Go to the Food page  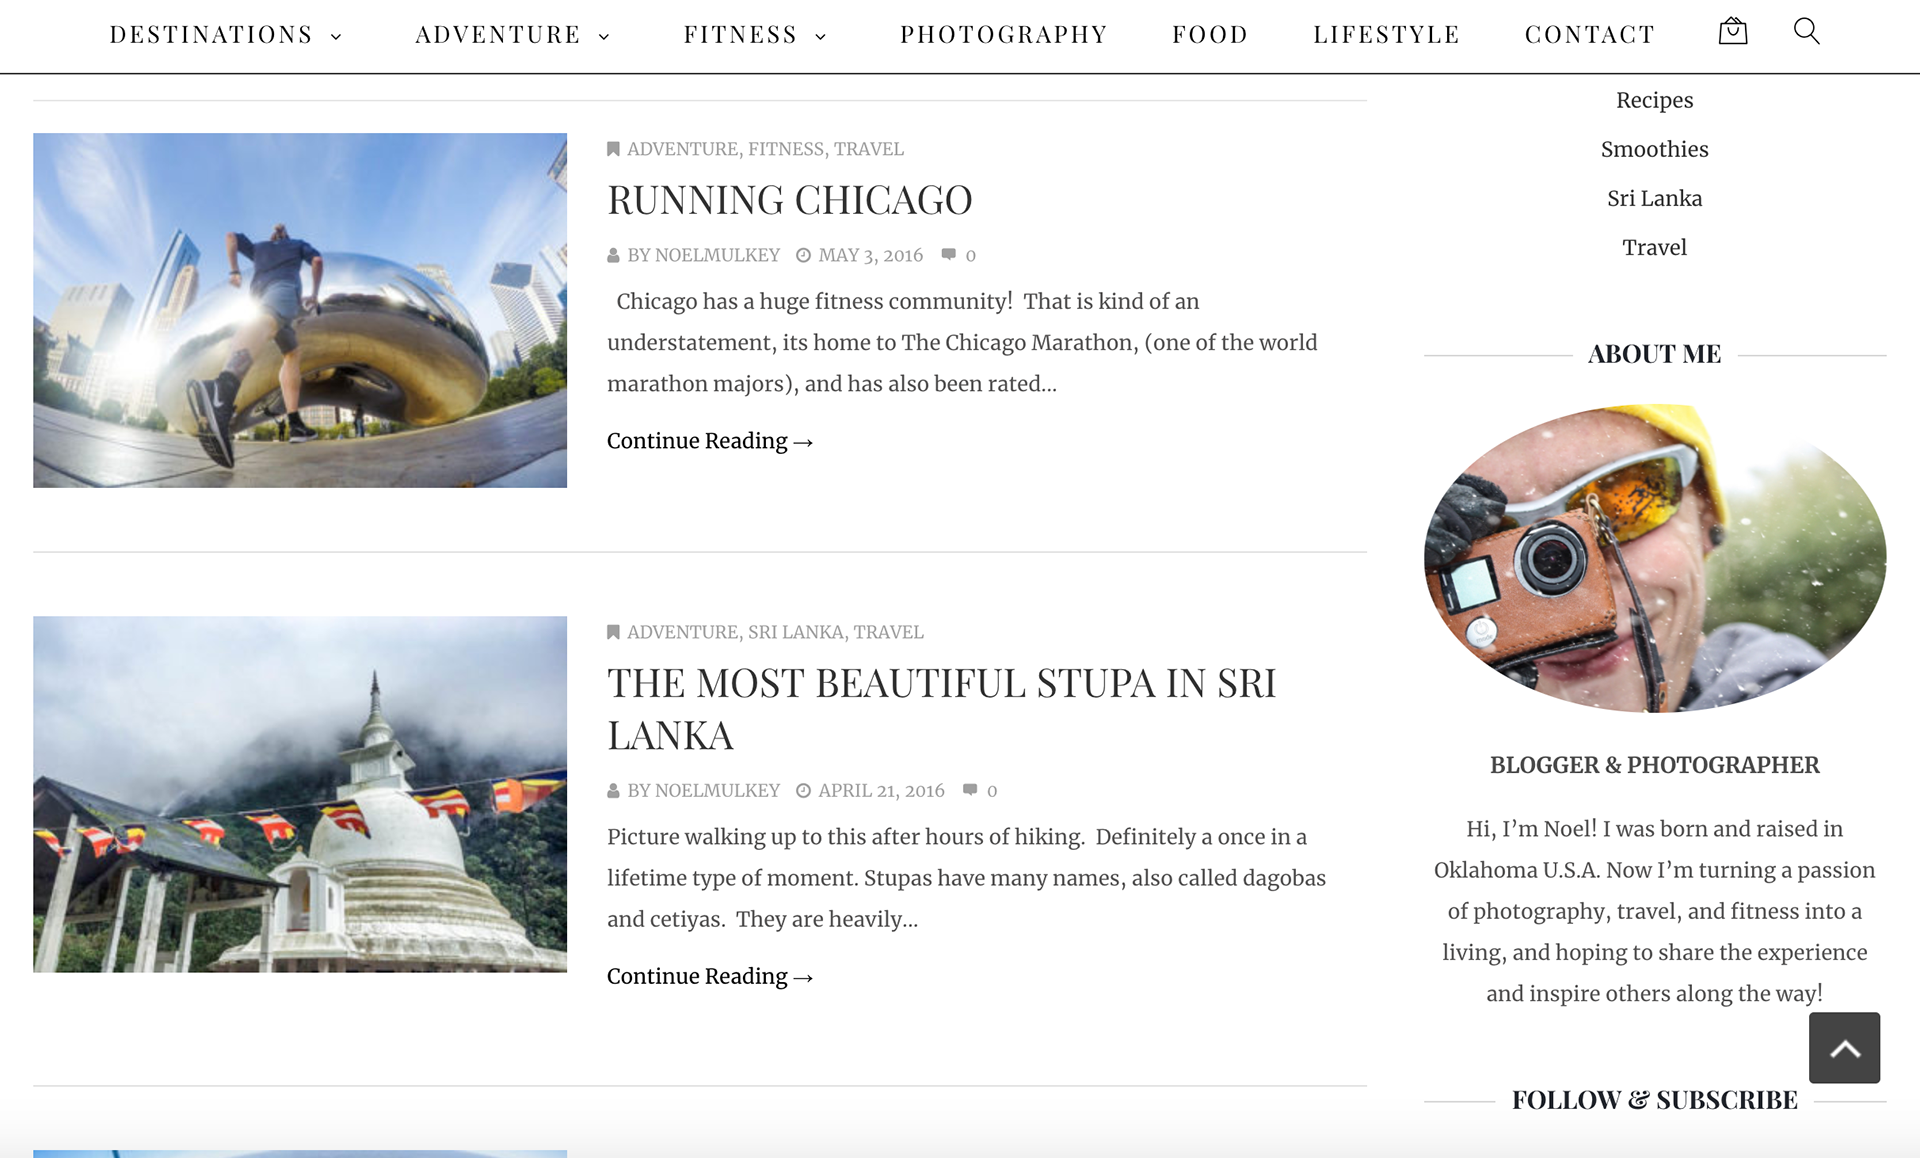[x=1210, y=34]
